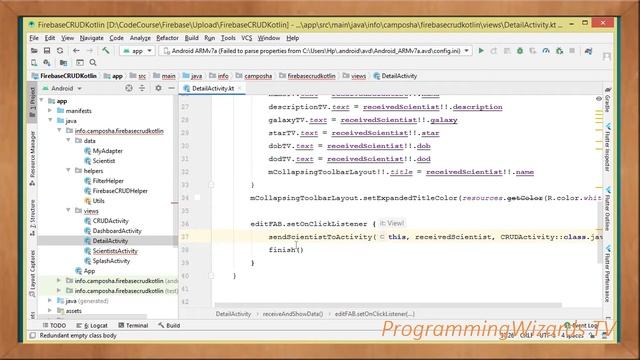Viewport: 640px width, 360px height.
Task: Click the Open file toolbar icon
Action: 34,51
